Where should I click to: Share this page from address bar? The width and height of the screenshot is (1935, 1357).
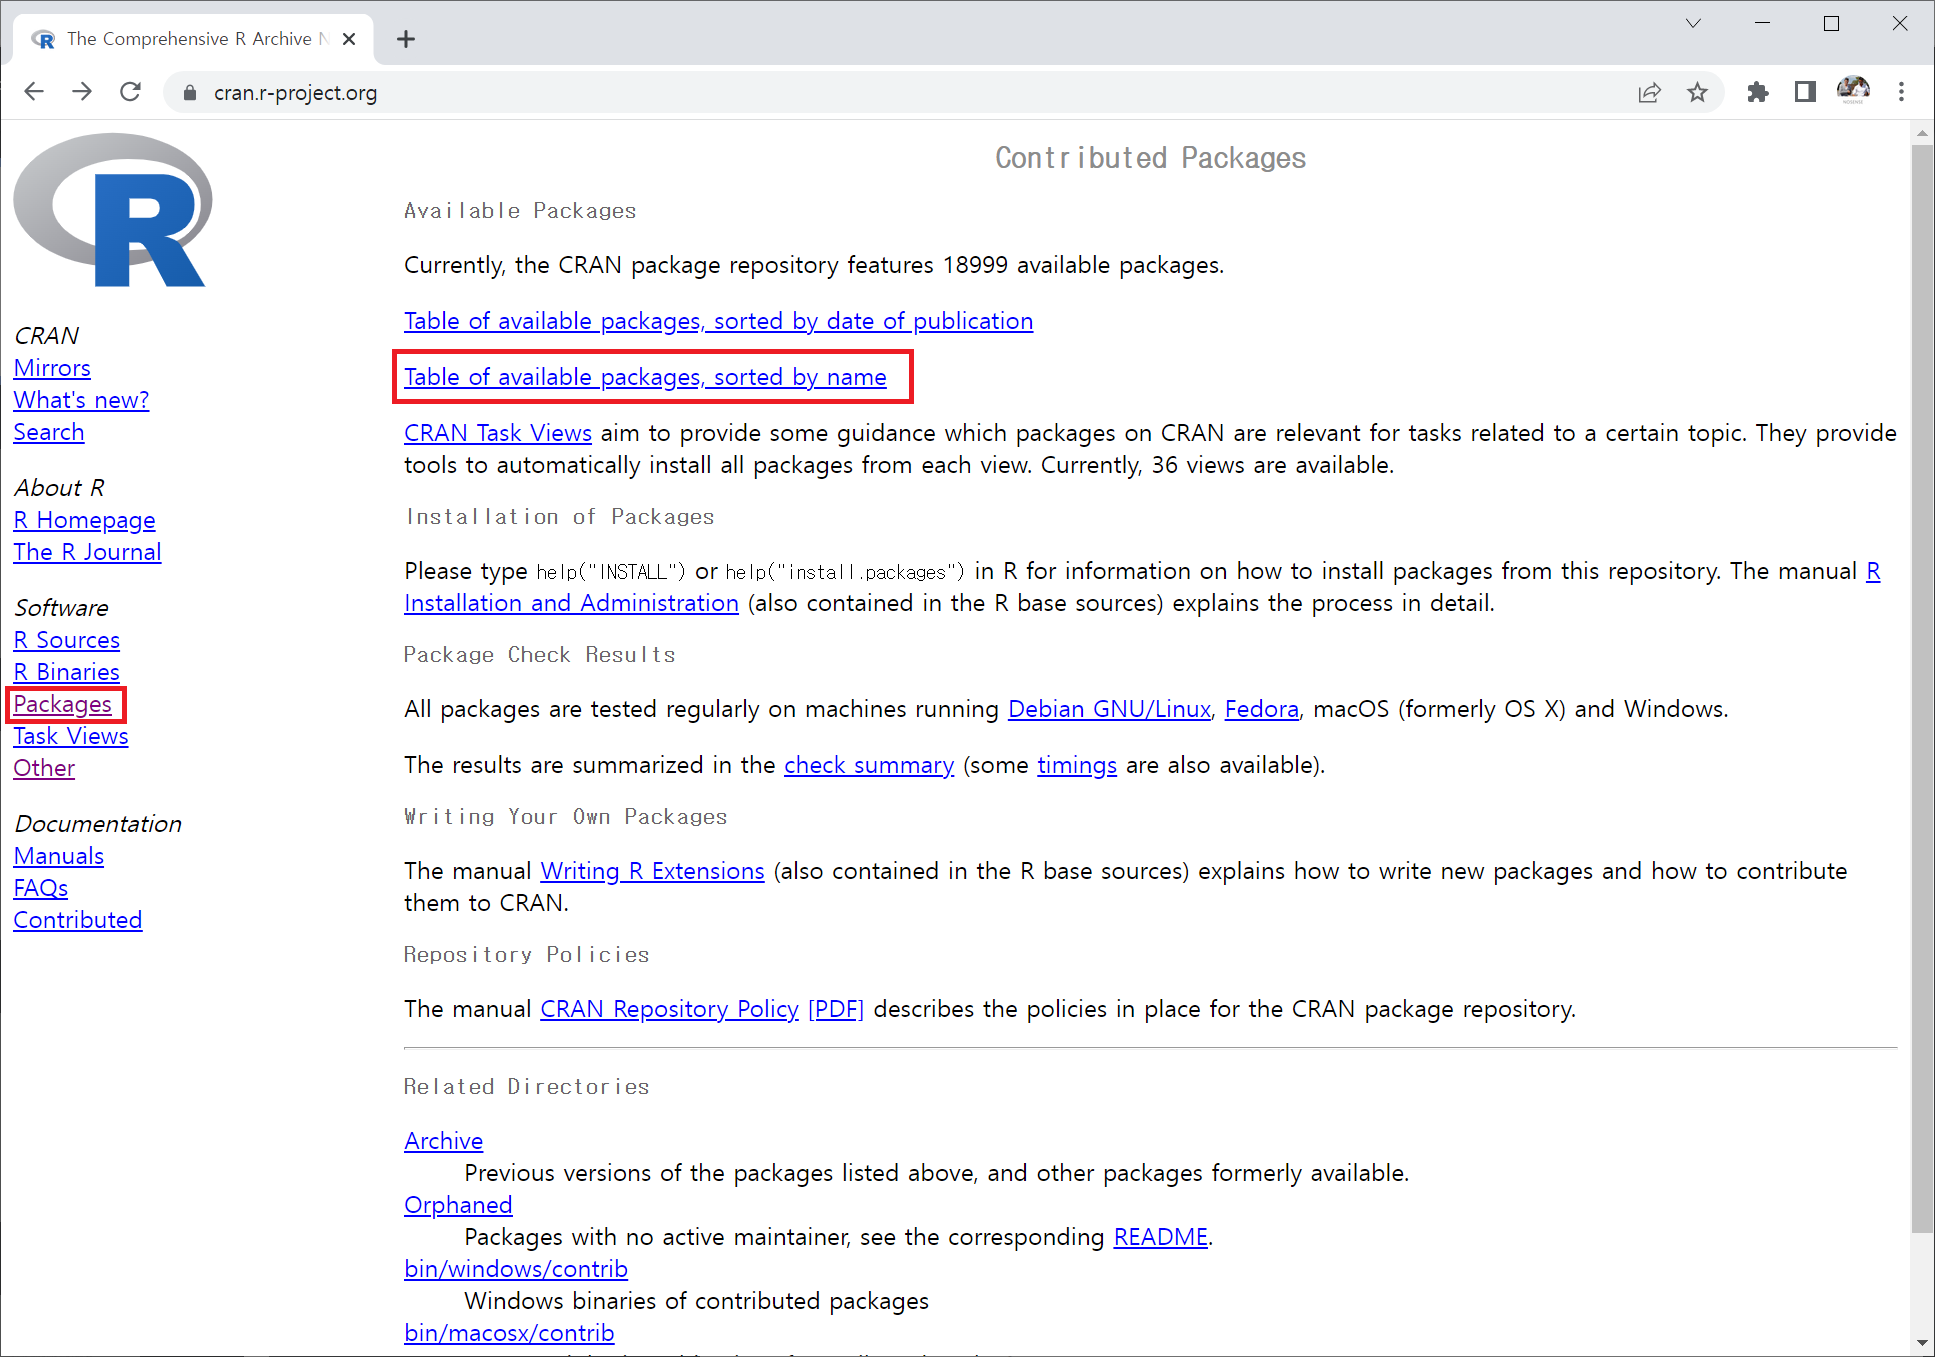[x=1649, y=93]
